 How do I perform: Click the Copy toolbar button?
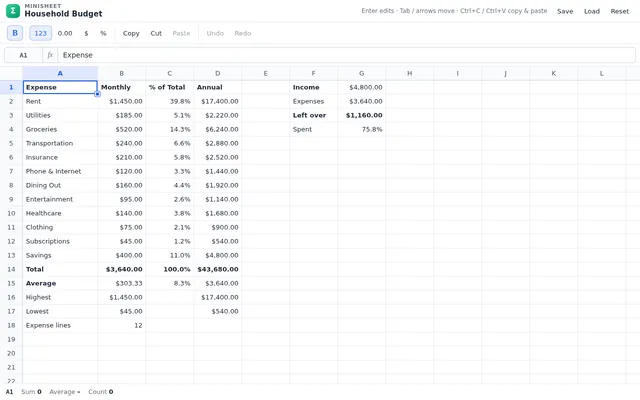[131, 33]
